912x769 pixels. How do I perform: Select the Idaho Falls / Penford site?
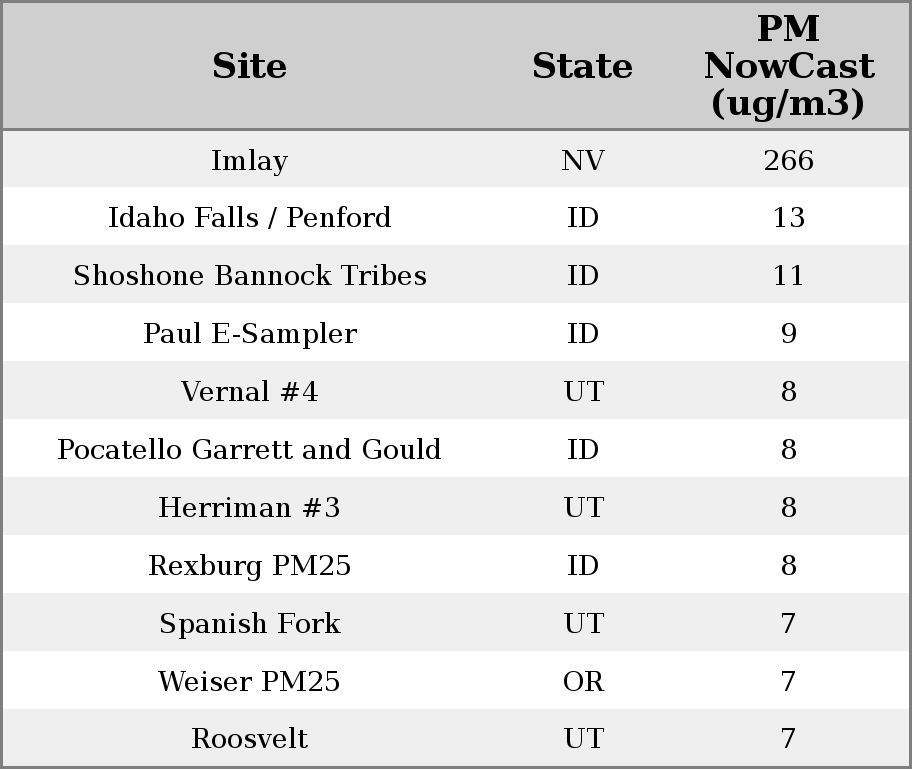coord(249,218)
